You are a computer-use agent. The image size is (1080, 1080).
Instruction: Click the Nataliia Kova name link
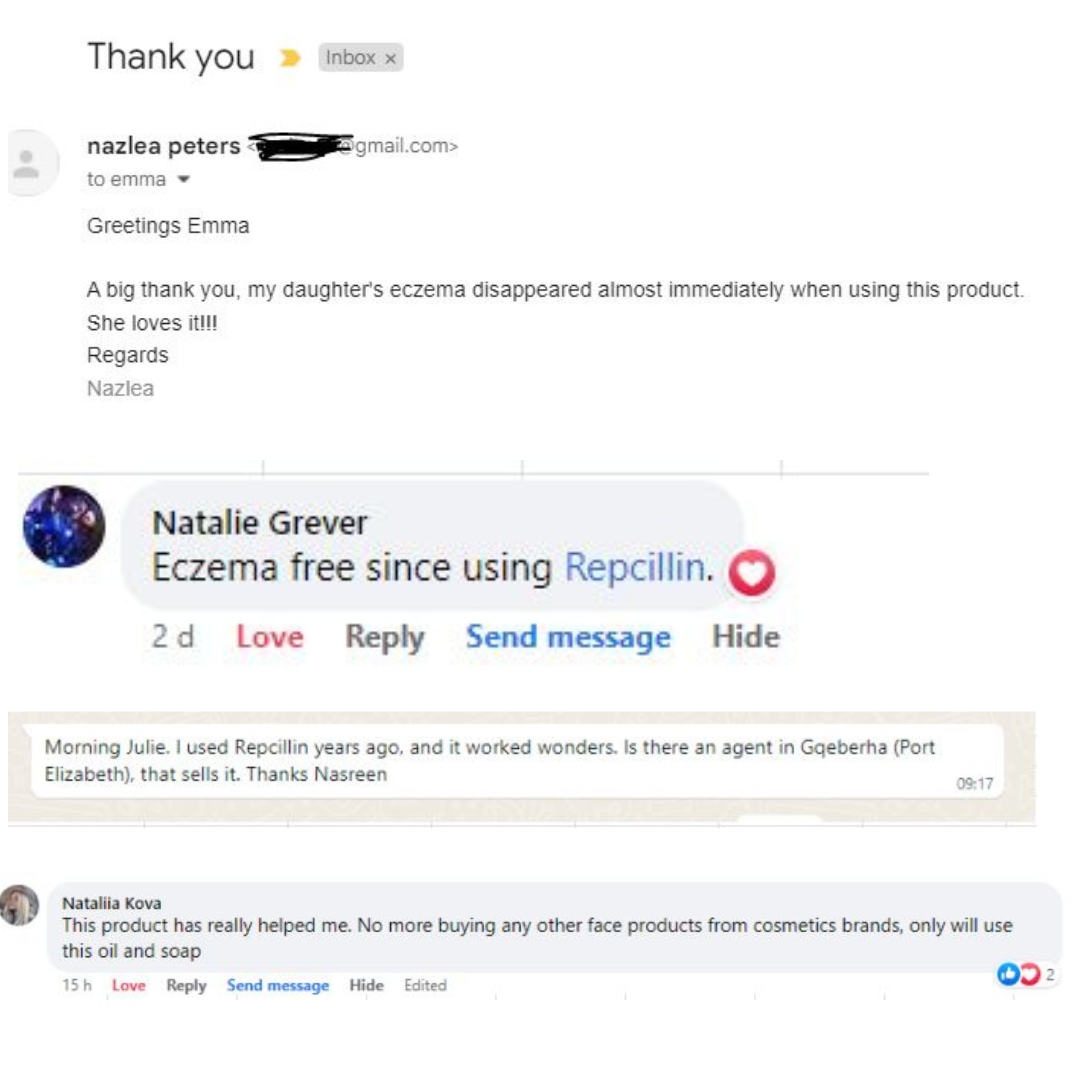click(111, 903)
